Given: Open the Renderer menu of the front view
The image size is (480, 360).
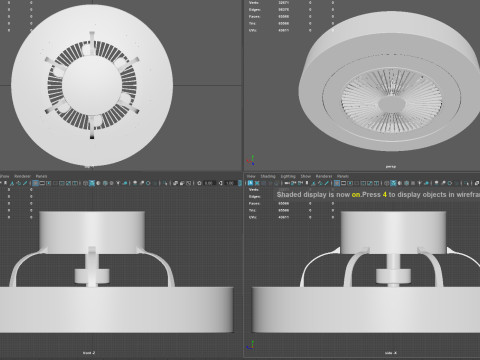Looking at the screenshot, I should tap(23, 176).
